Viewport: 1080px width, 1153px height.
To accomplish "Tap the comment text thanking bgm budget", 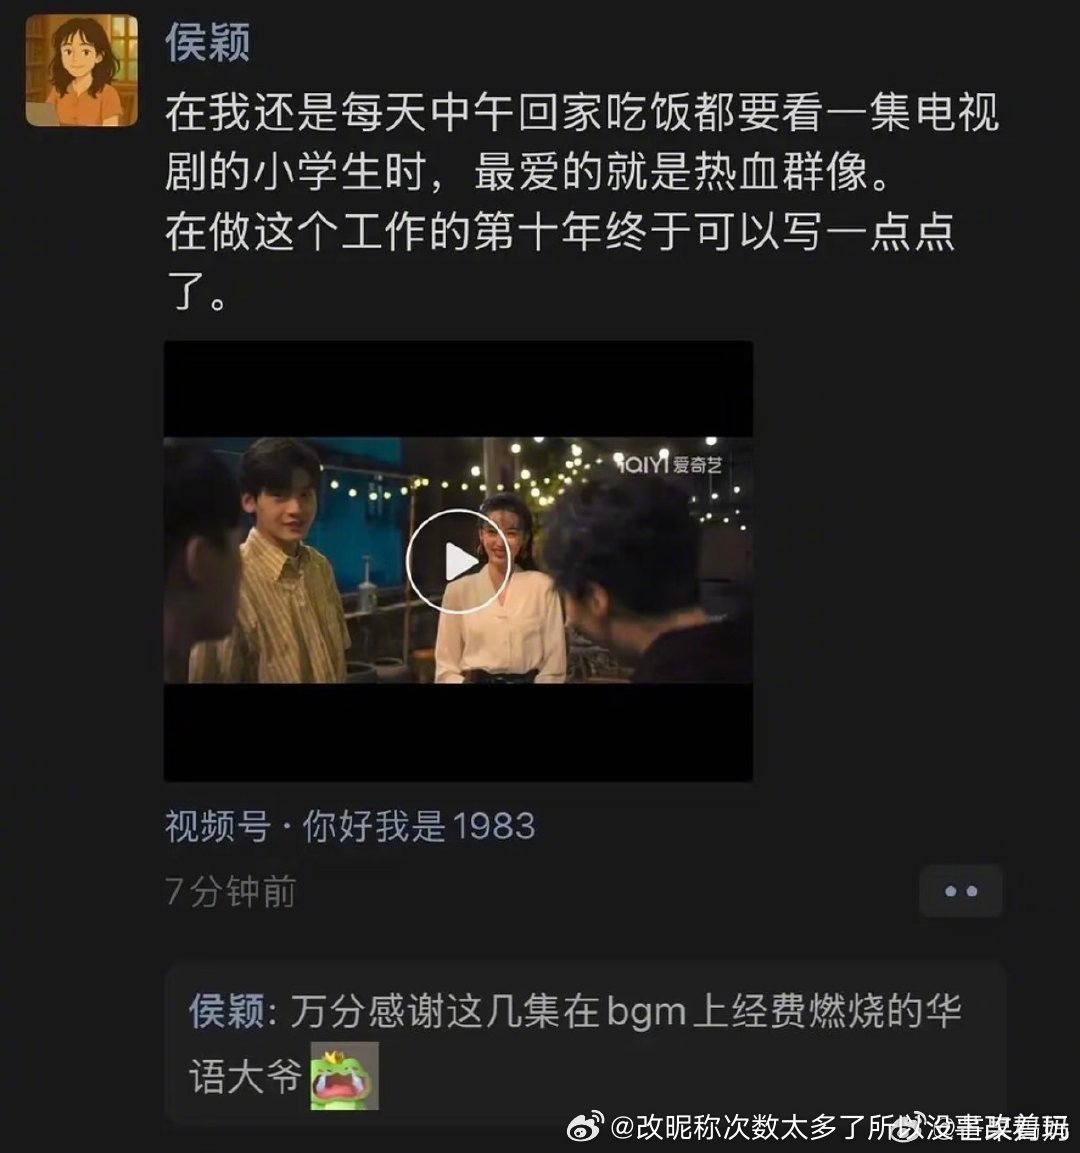I will [576, 1043].
